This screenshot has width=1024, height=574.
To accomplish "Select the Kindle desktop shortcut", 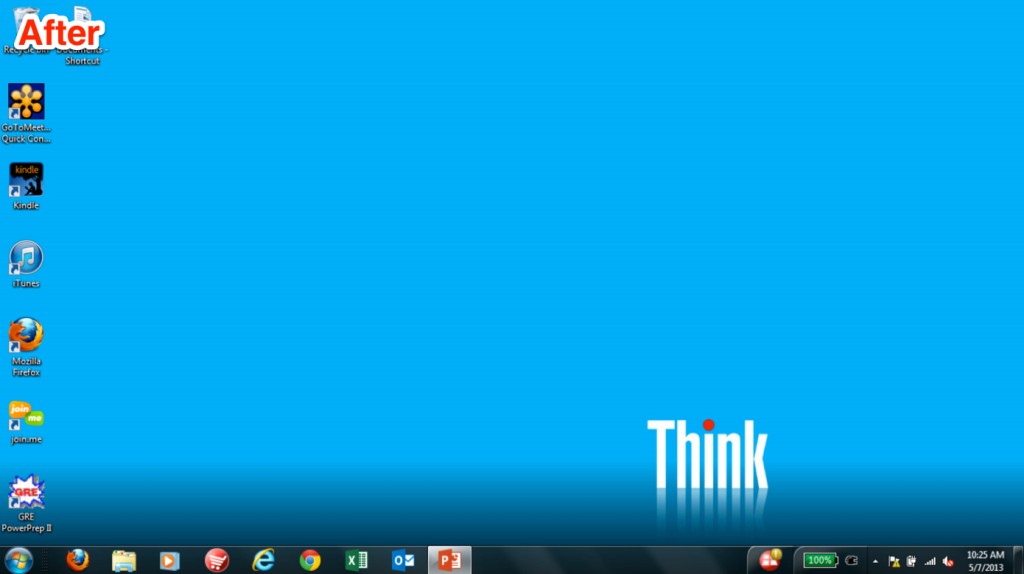I will pos(26,181).
